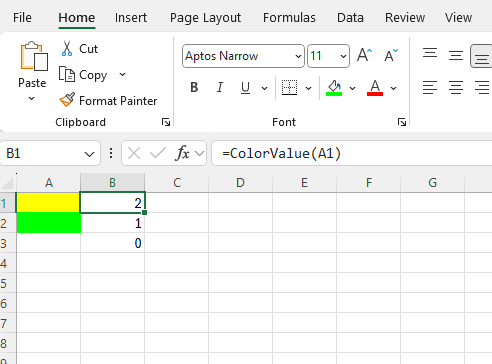
Task: Toggle Underline formatting
Action: (x=245, y=88)
